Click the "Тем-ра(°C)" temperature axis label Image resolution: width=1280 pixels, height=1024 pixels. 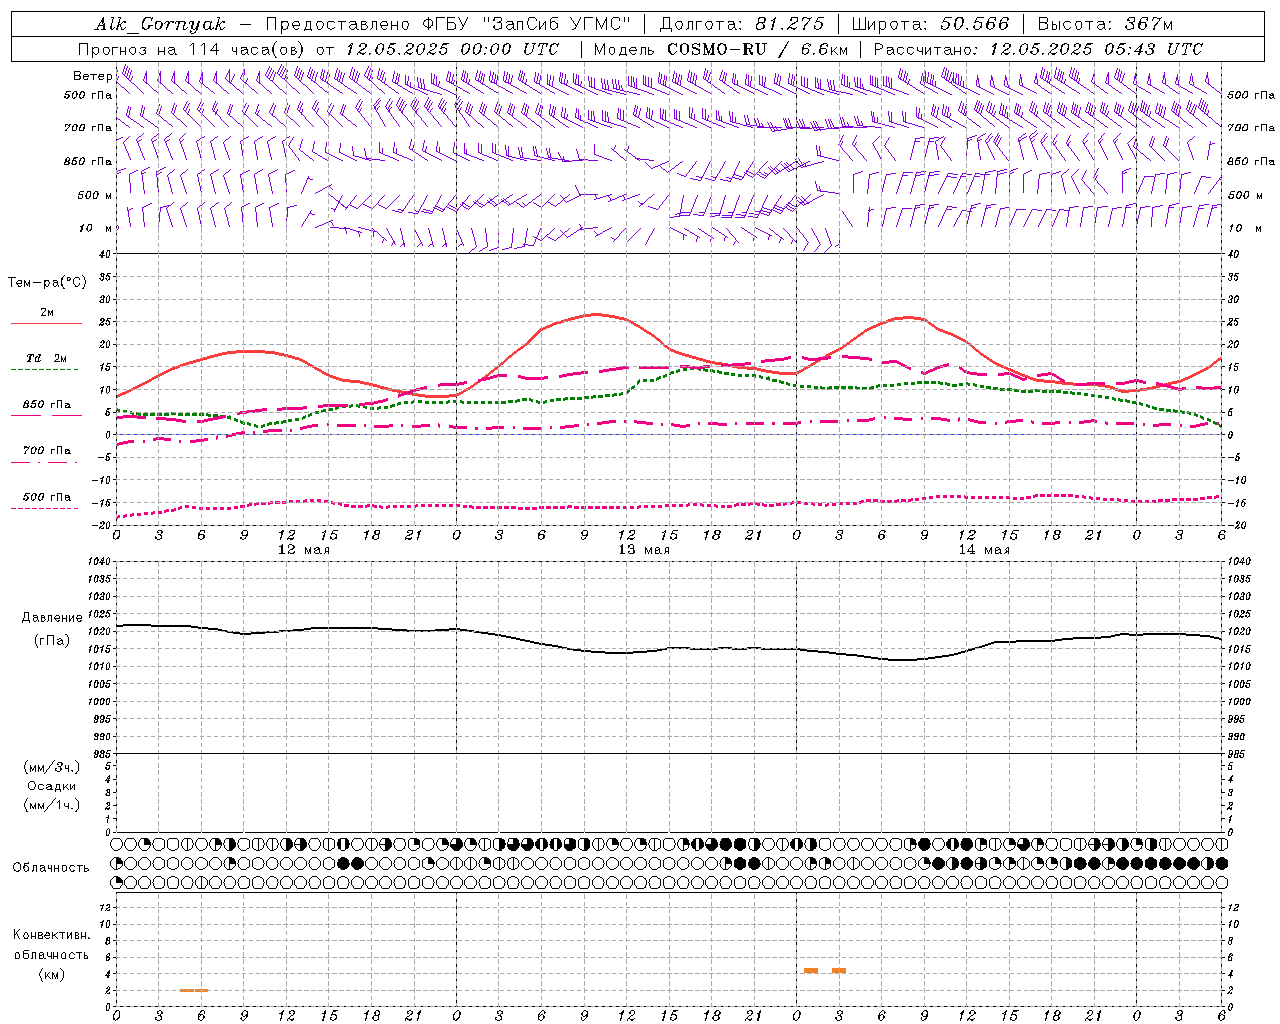coord(47,283)
